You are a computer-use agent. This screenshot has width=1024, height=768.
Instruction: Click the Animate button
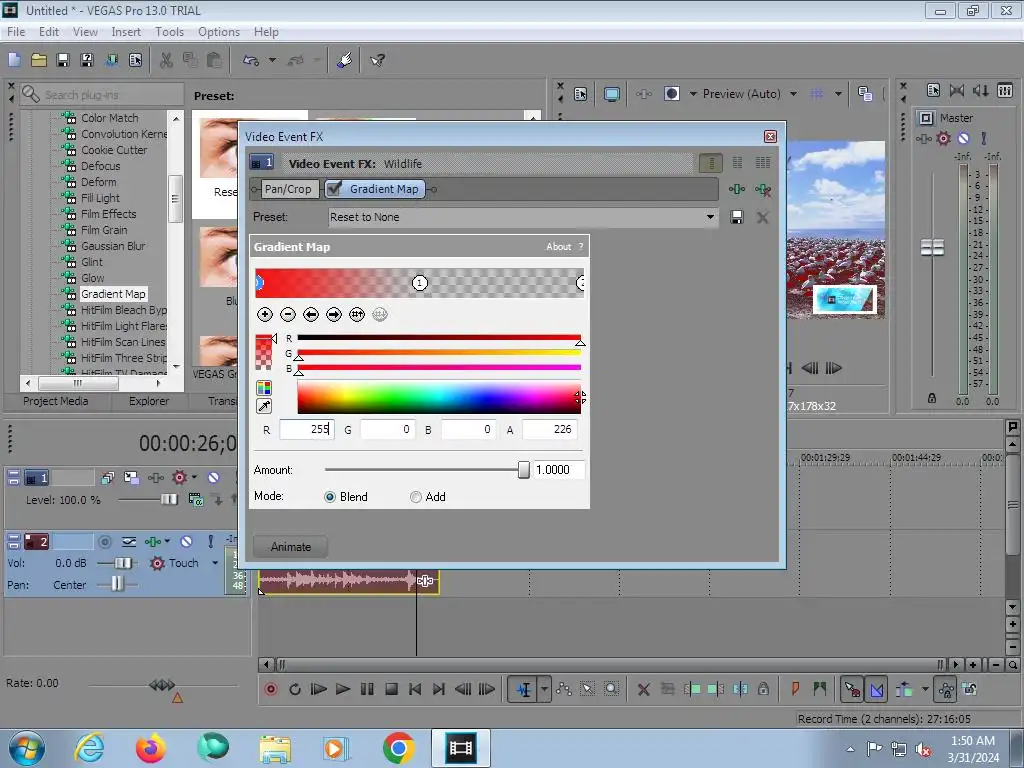tap(291, 547)
